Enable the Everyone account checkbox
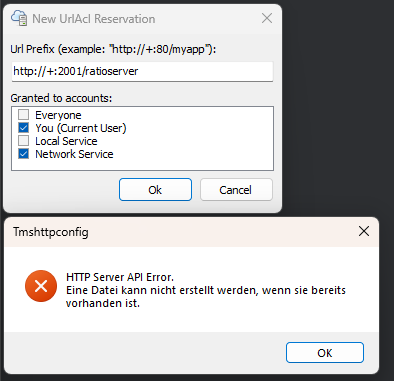This screenshot has width=394, height=381. [x=24, y=115]
